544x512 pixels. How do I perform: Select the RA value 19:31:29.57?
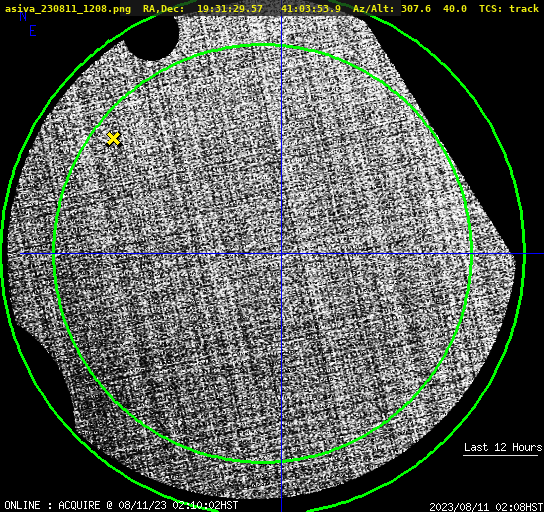click(230, 9)
